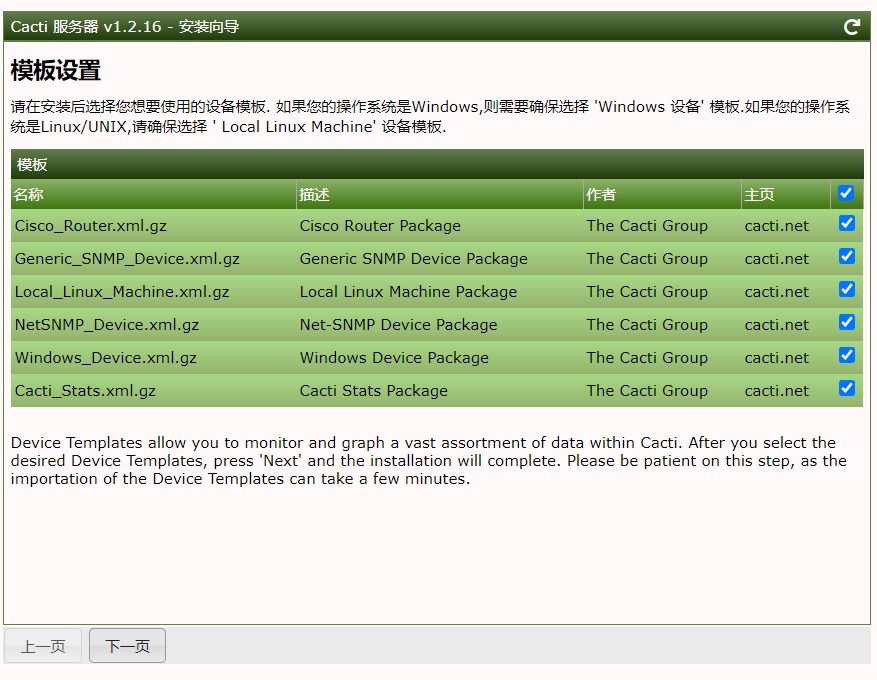Click cacti.net in the Cacti_Stats row

tap(776, 391)
